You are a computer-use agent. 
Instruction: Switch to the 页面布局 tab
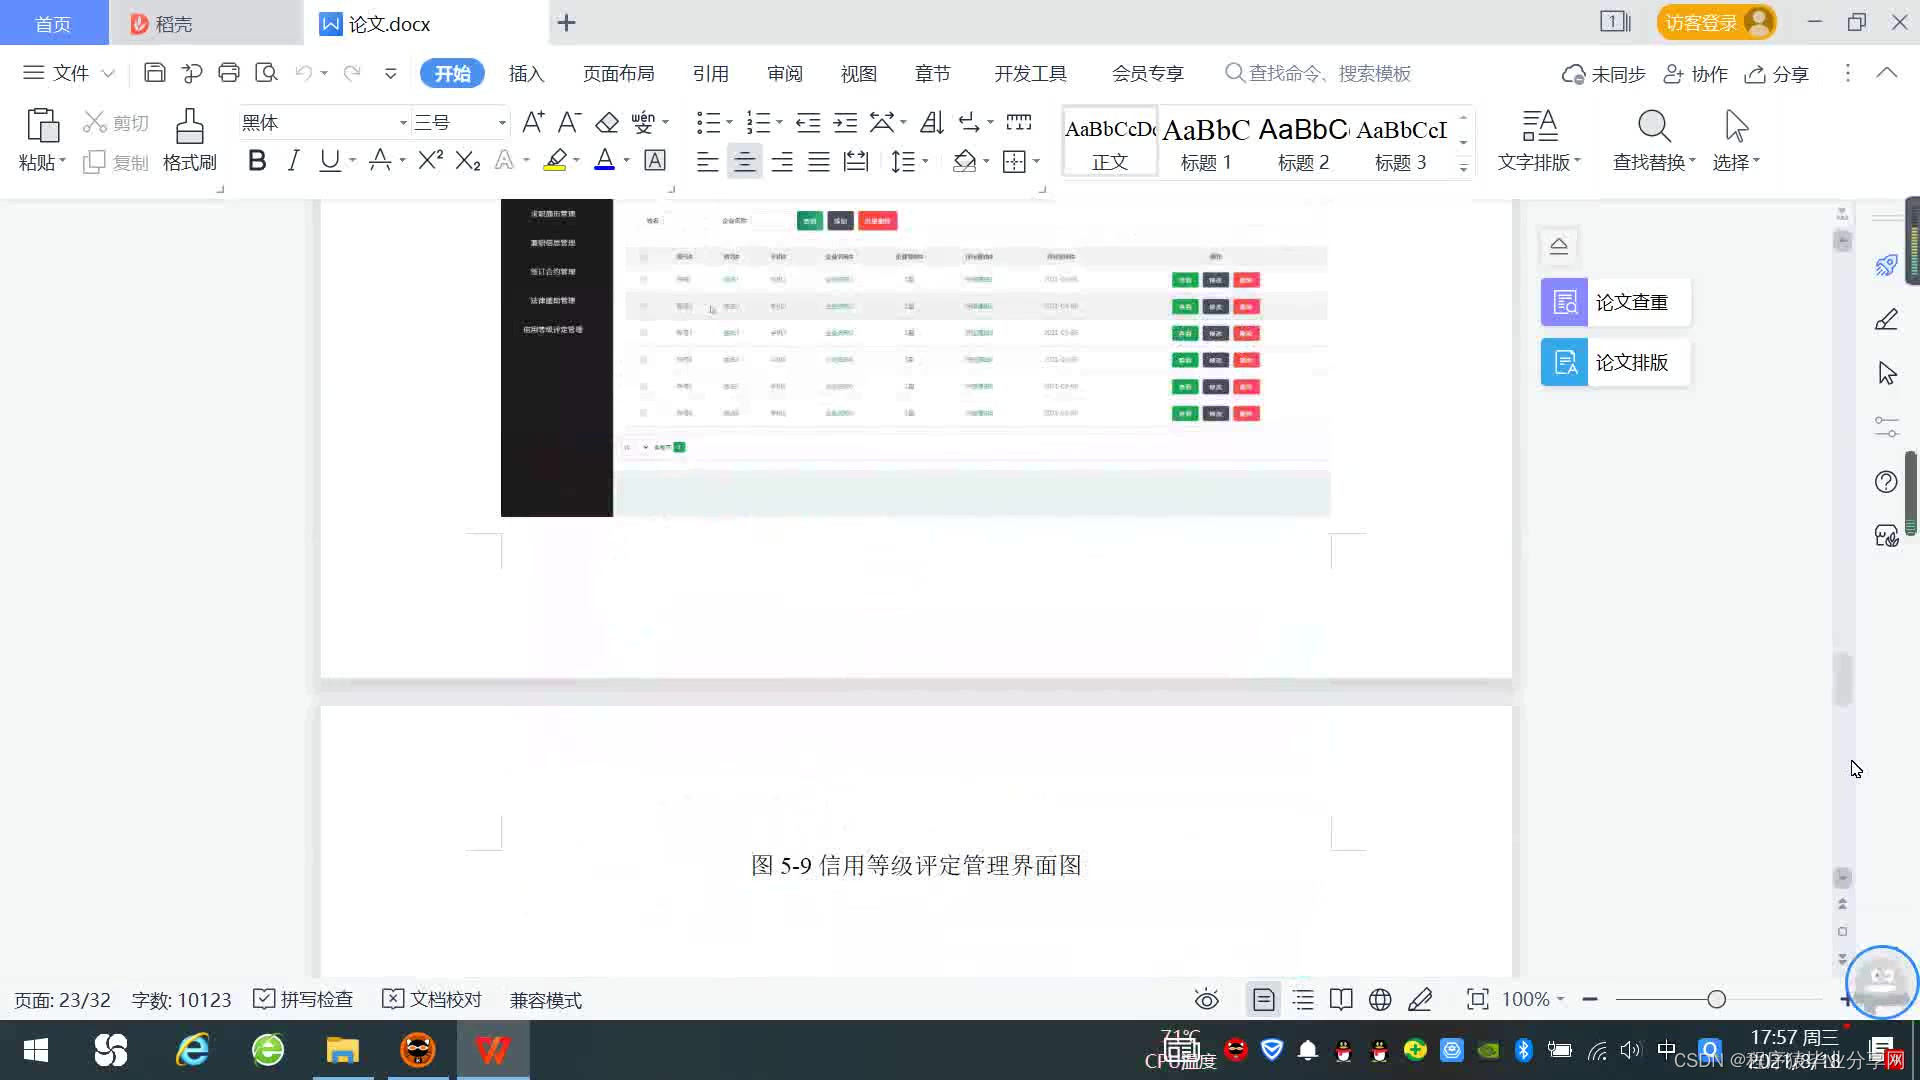618,74
